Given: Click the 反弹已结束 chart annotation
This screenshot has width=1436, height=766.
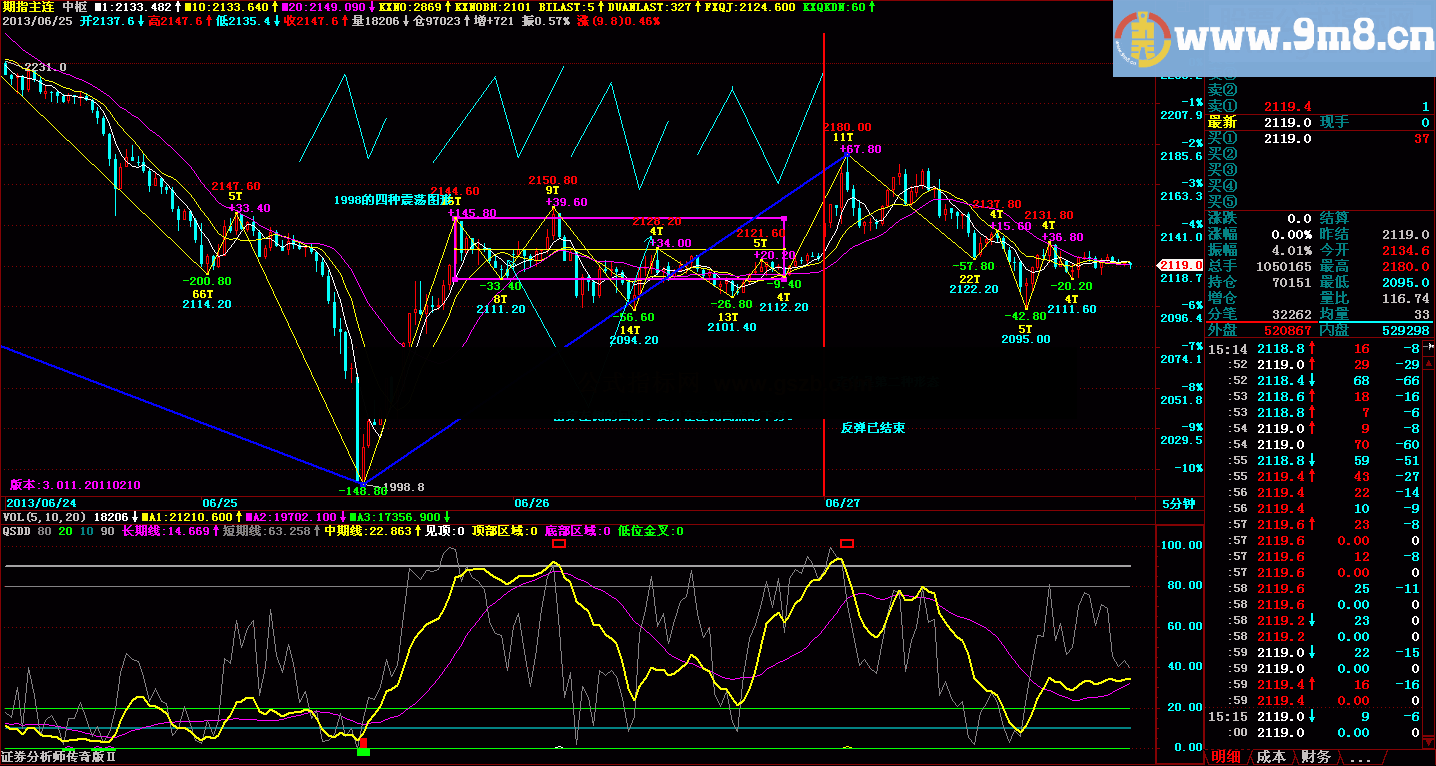Looking at the screenshot, I should point(872,428).
